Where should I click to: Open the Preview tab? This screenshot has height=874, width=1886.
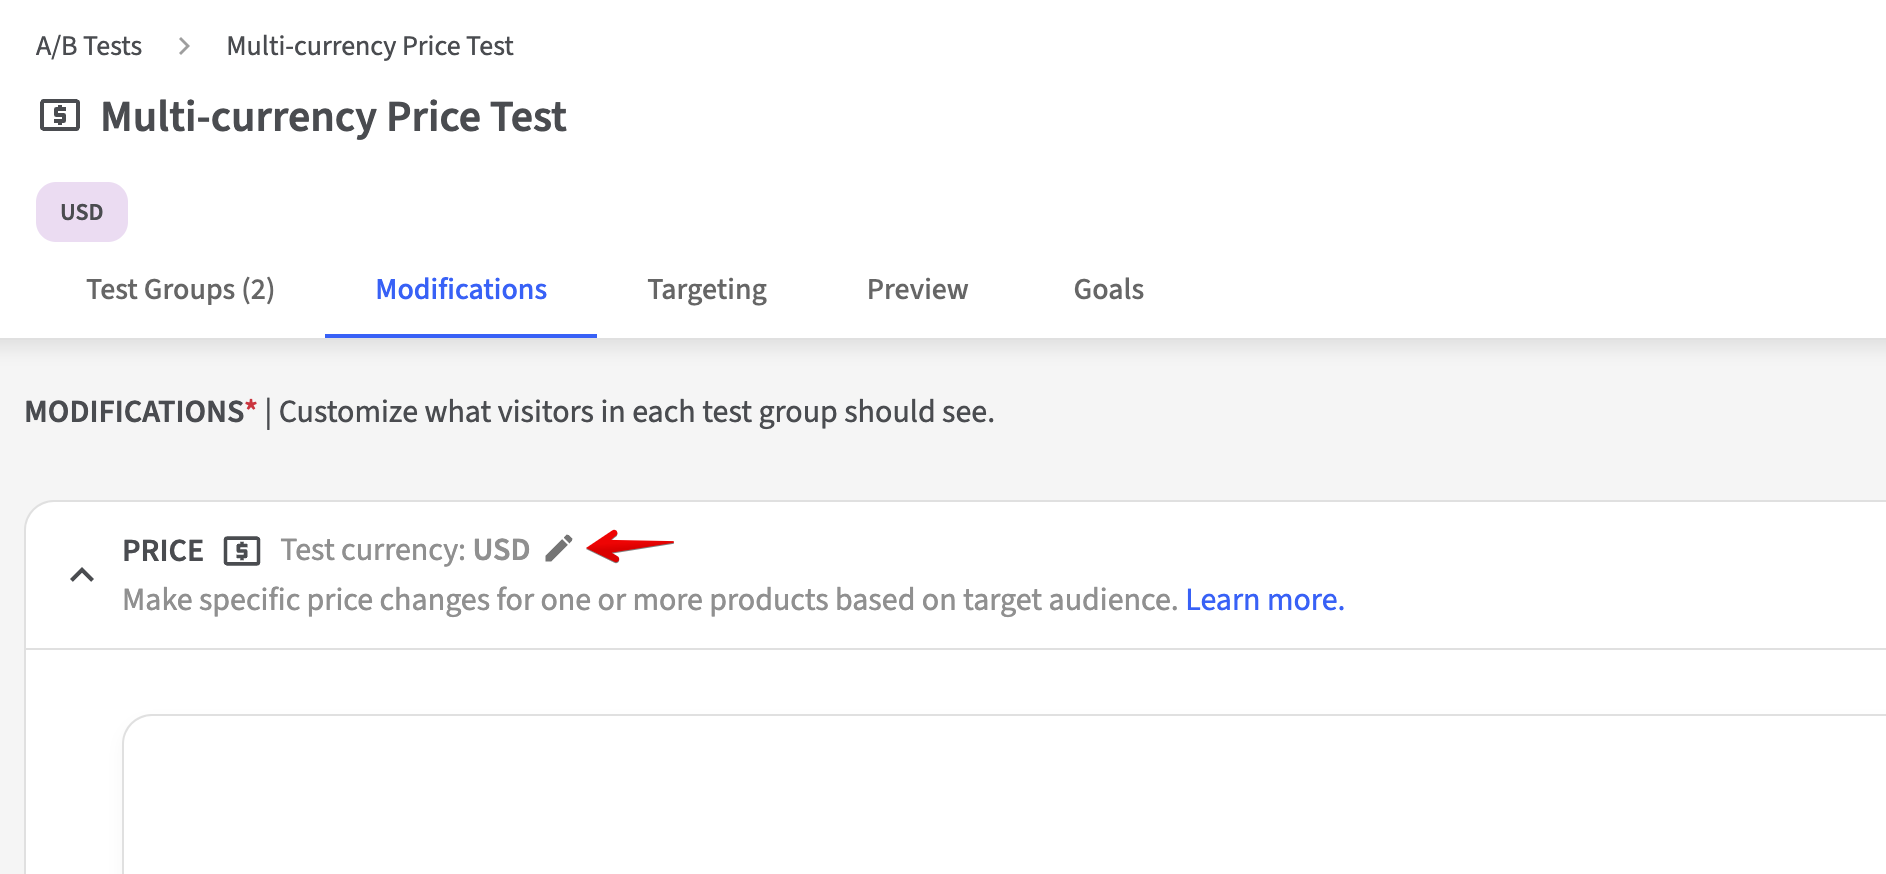pyautogui.click(x=917, y=289)
